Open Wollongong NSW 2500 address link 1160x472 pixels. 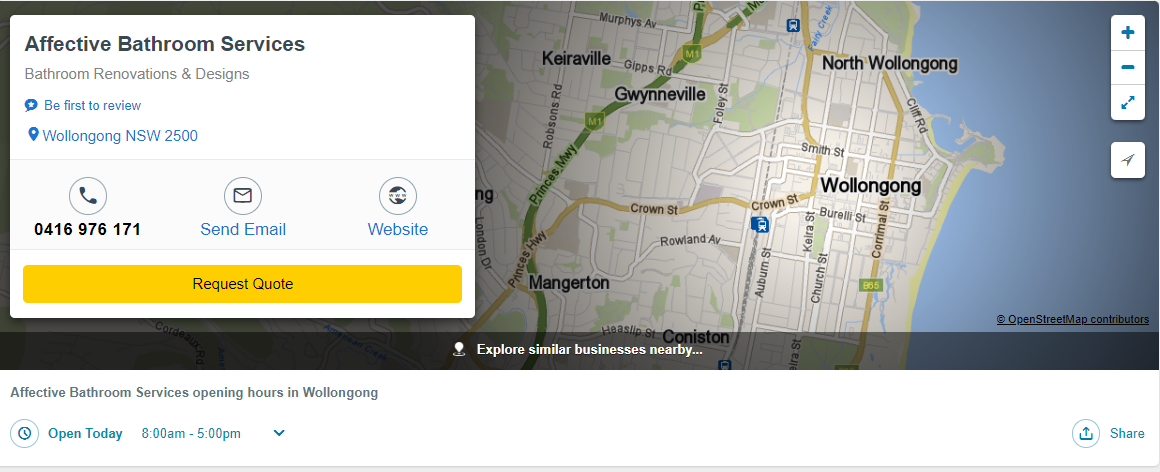pos(120,135)
